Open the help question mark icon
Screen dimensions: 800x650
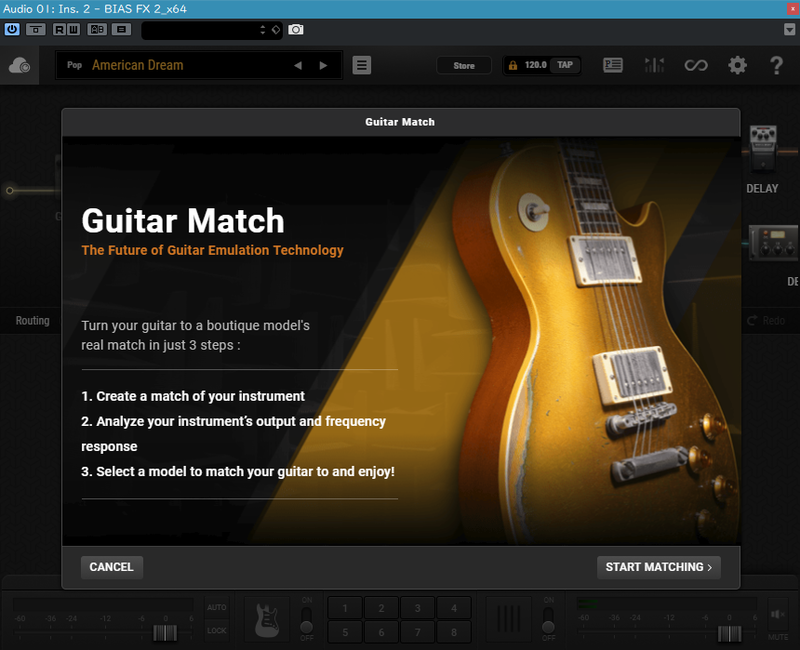pyautogui.click(x=776, y=65)
